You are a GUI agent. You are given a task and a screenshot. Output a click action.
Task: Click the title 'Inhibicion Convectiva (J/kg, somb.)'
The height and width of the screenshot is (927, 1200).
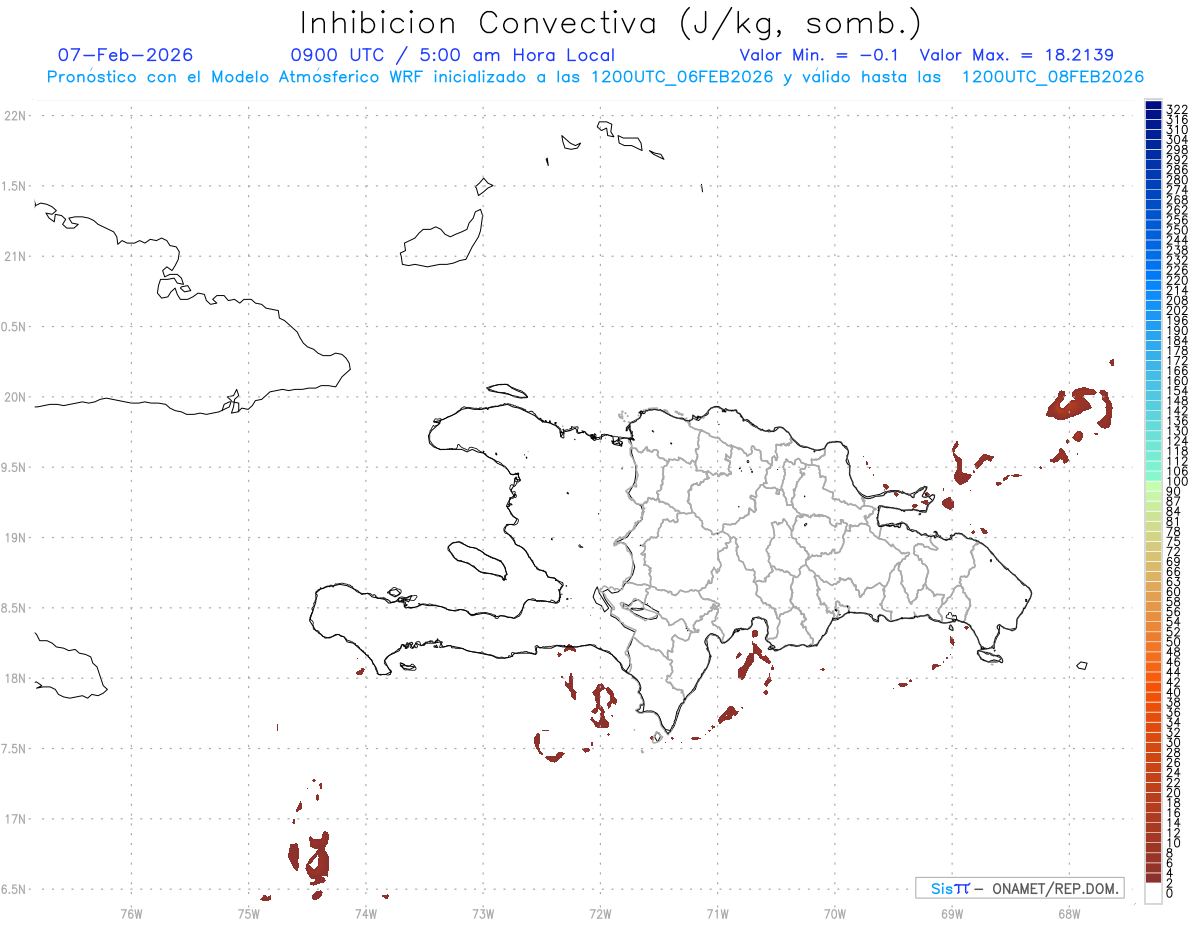tap(610, 23)
